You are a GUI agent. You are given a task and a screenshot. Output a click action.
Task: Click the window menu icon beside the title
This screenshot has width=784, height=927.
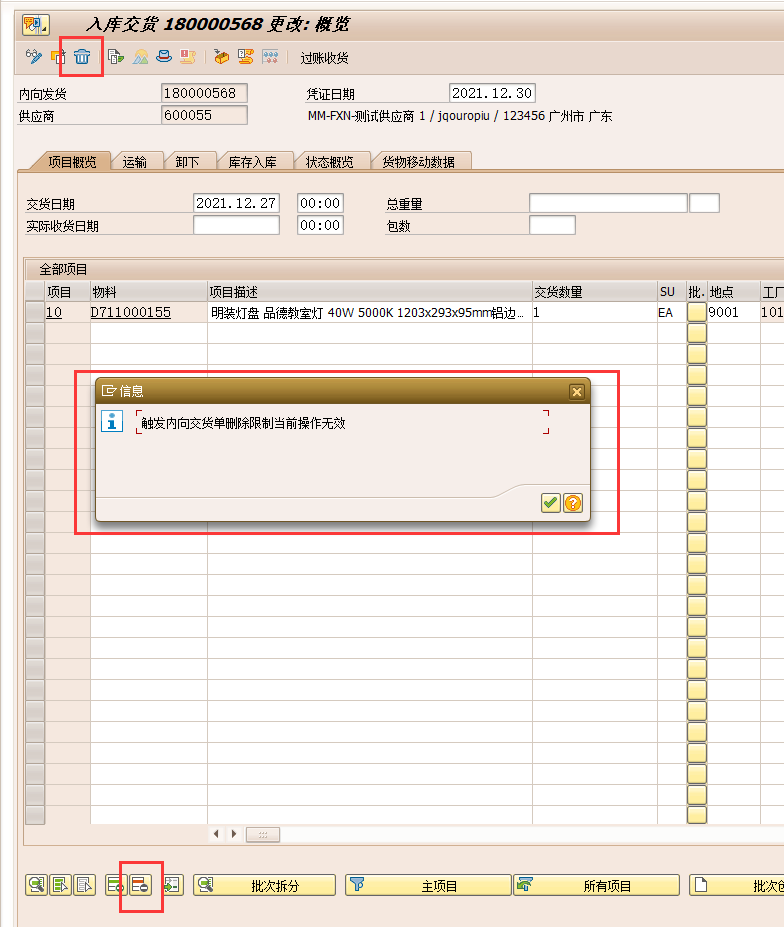click(x=35, y=25)
